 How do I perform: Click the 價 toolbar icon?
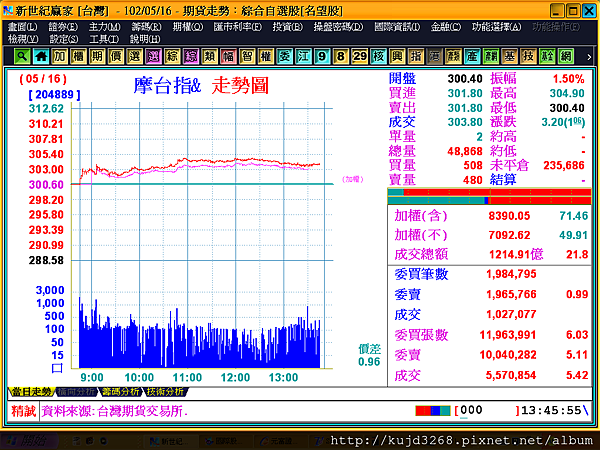point(116,57)
